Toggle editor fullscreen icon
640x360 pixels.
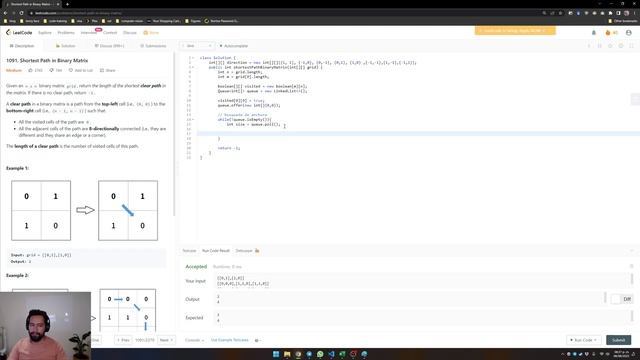coord(631,46)
